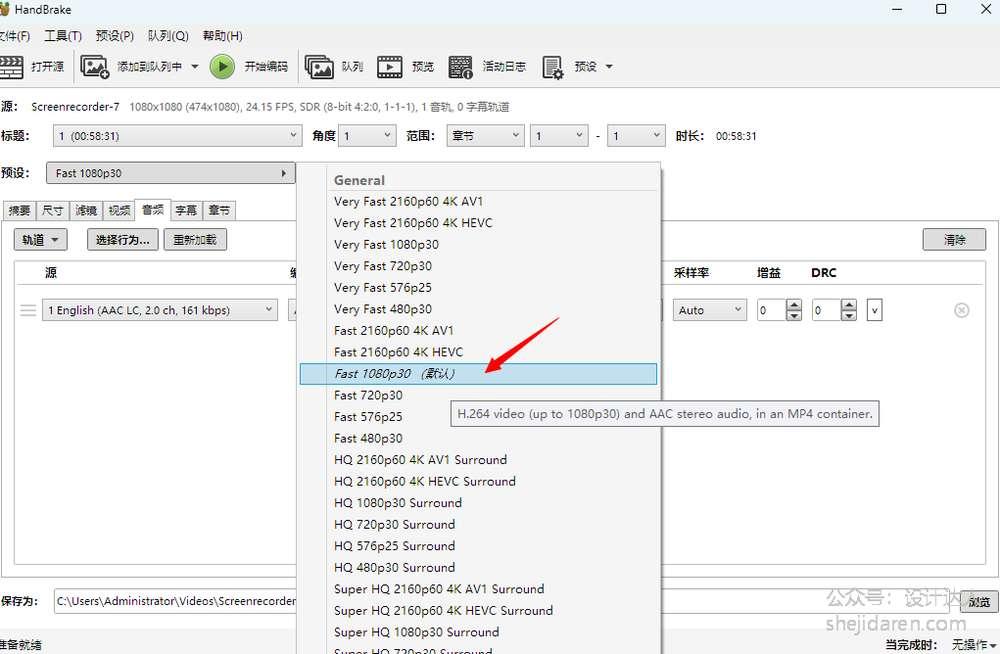Screen dimensions: 1000x654
Task: Select the Very Fast 1080p30 preset
Action: [x=478, y=245]
